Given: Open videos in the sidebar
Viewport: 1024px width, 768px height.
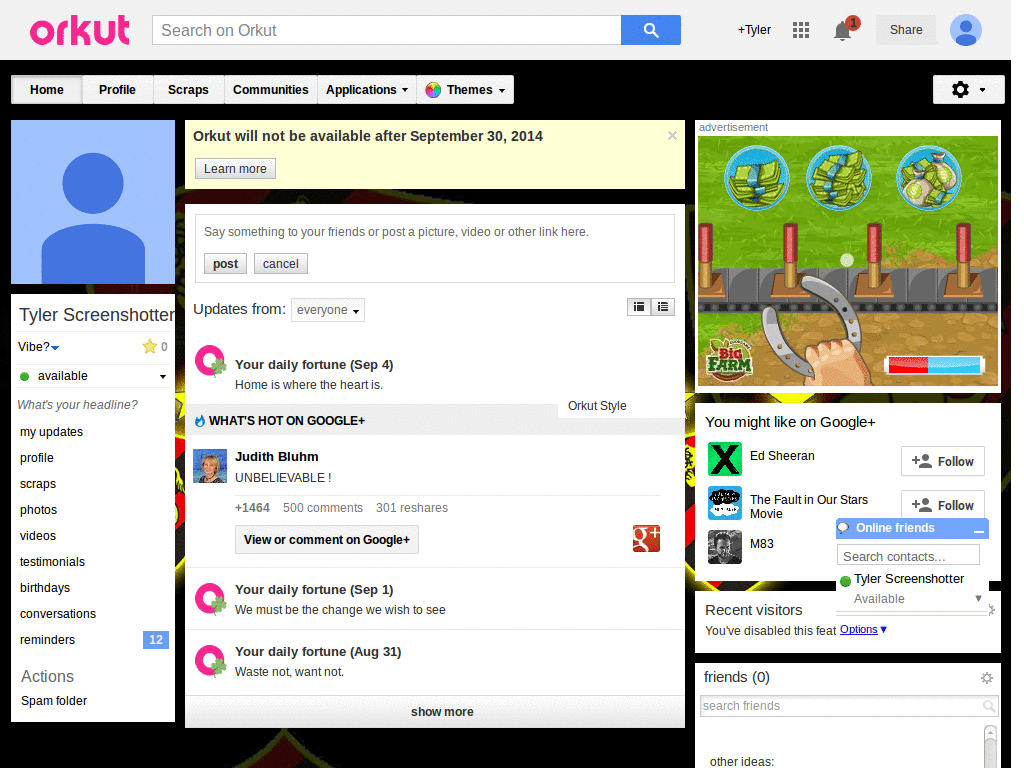Looking at the screenshot, I should pyautogui.click(x=38, y=536).
